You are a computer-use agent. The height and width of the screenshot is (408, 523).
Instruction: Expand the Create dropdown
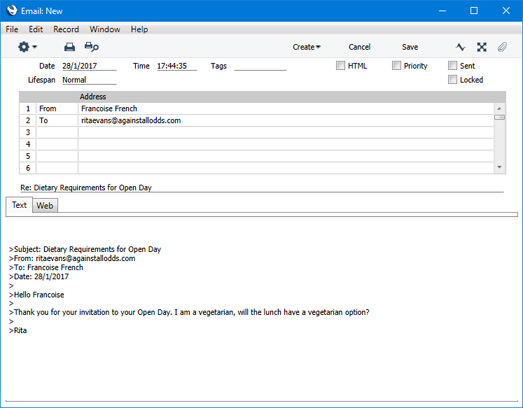point(306,47)
